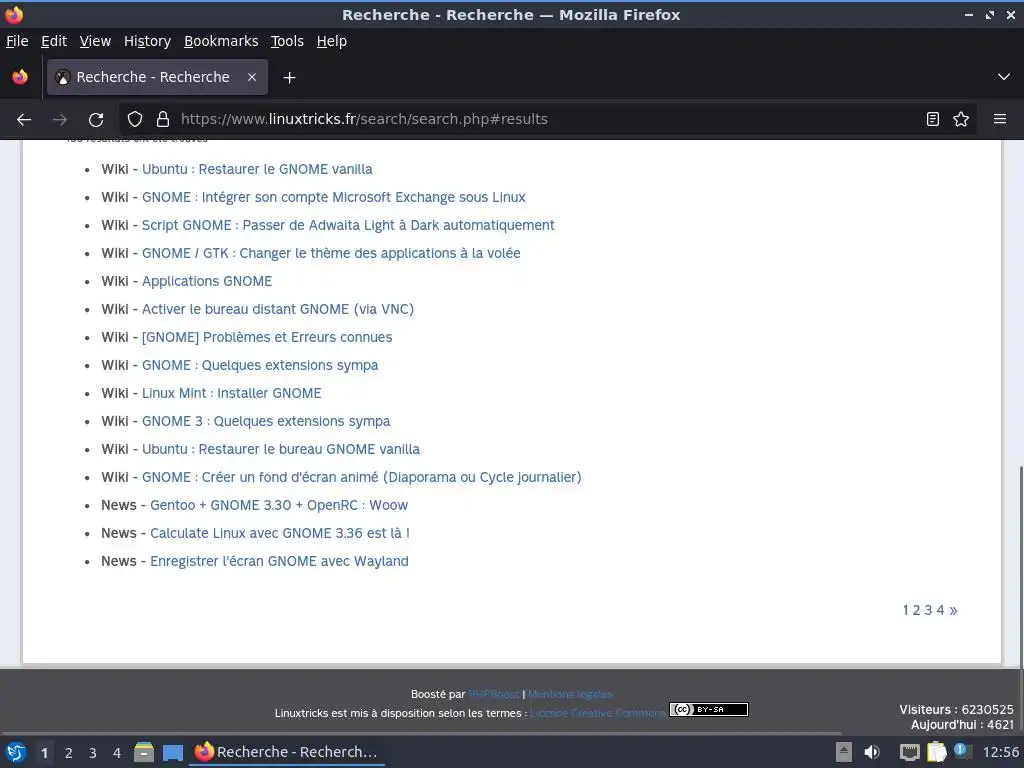This screenshot has height=768, width=1024.
Task: Open the file manager panel icon
Action: [144, 752]
